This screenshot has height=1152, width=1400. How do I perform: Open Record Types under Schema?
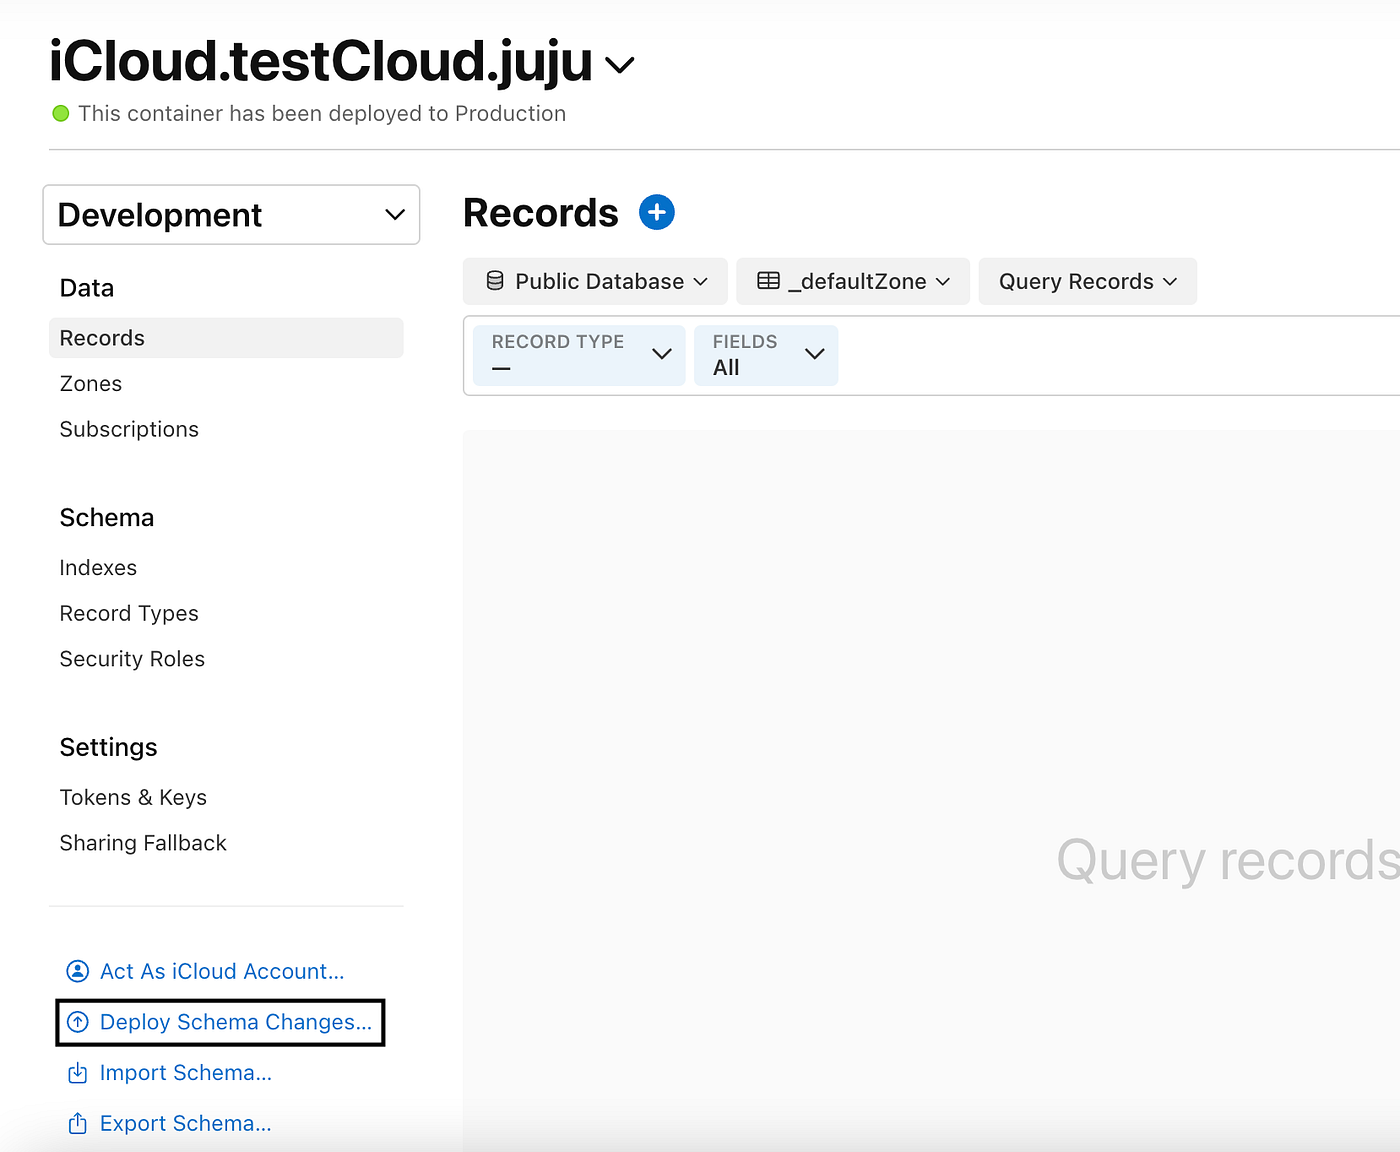(x=129, y=613)
